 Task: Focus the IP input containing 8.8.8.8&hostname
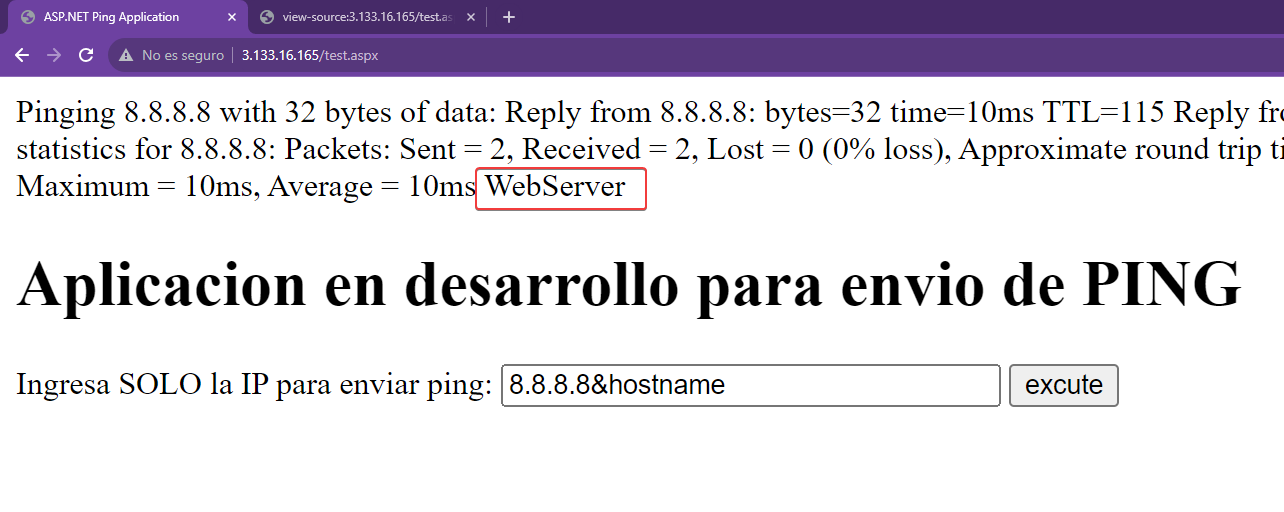coord(750,385)
